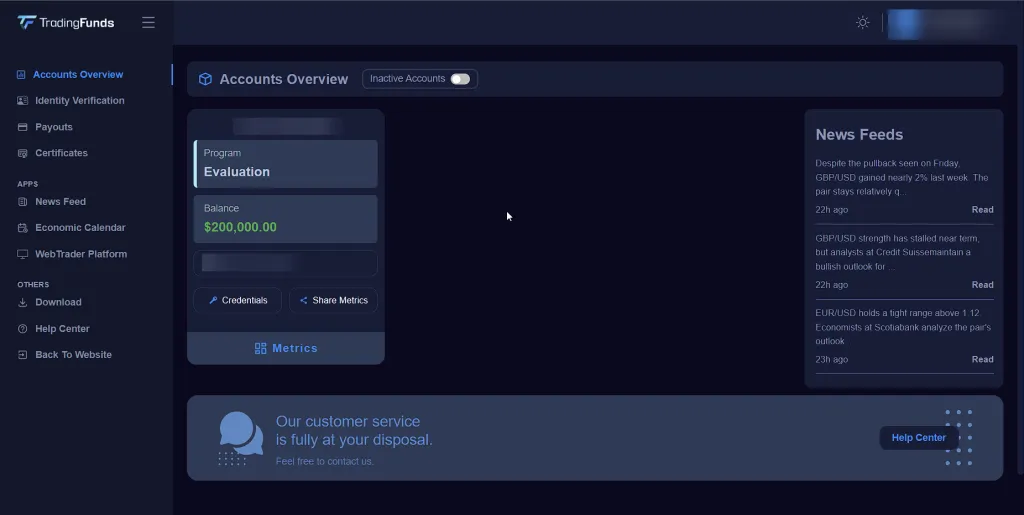1024x515 pixels.
Task: Click the Download arrow icon
Action: point(23,302)
